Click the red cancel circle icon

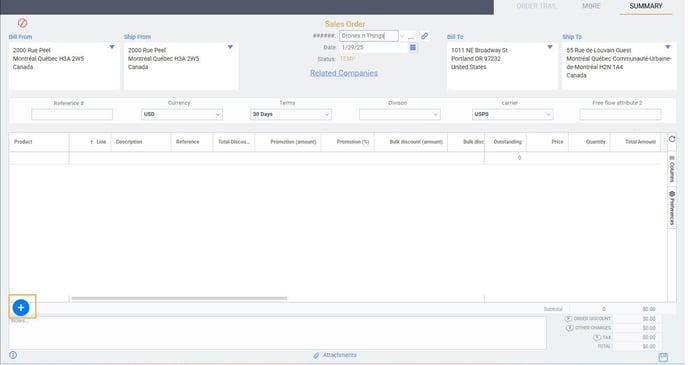click(x=23, y=23)
